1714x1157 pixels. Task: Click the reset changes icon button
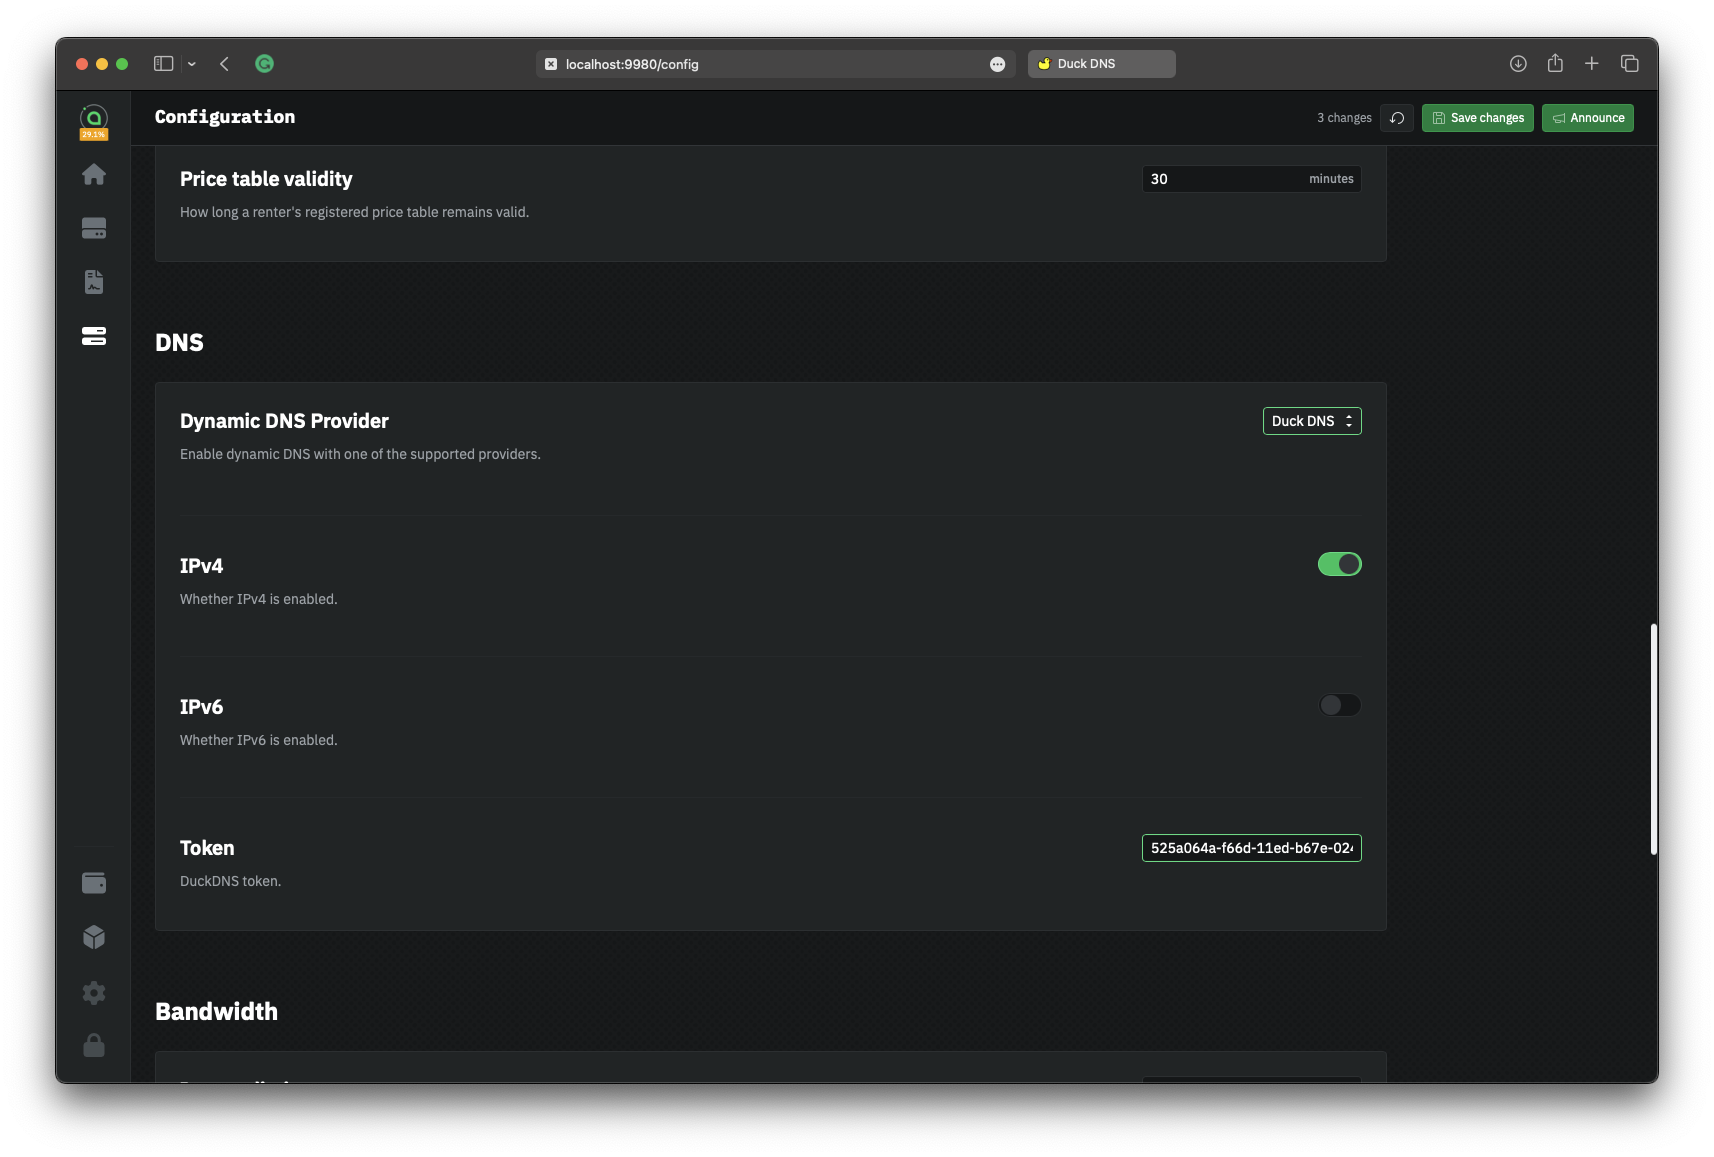point(1397,118)
